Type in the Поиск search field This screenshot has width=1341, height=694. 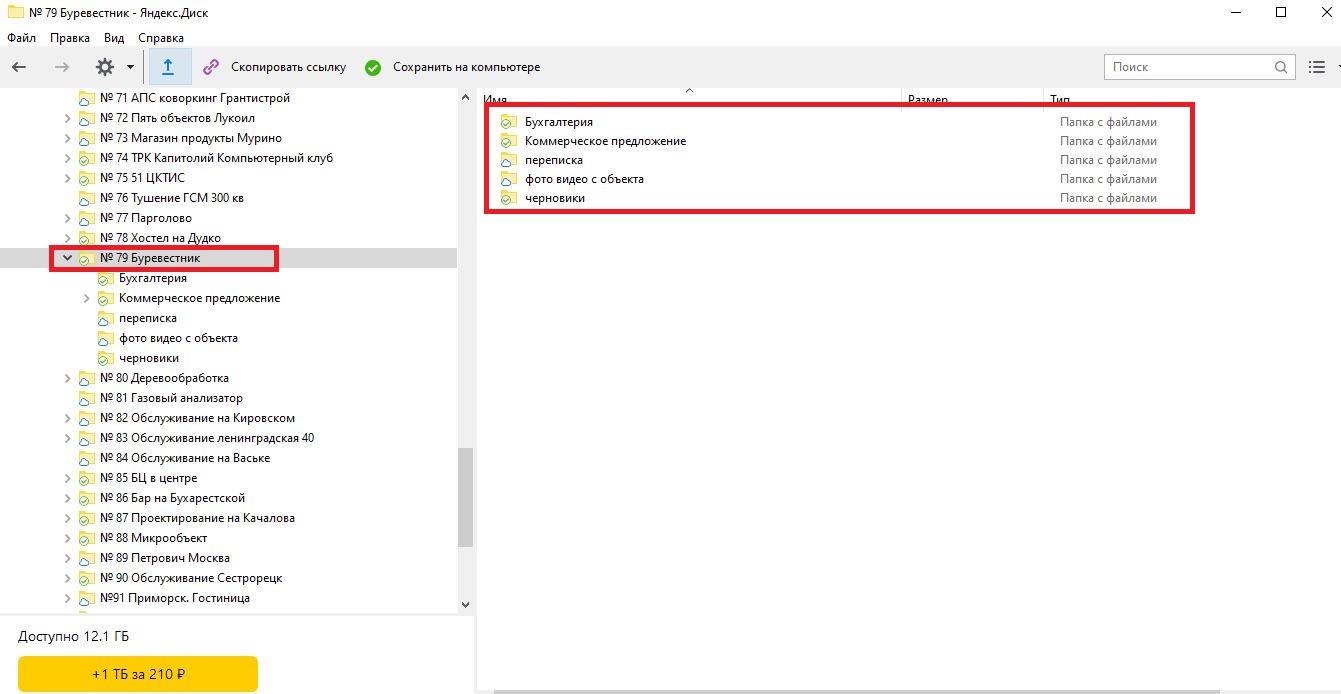click(x=1188, y=67)
